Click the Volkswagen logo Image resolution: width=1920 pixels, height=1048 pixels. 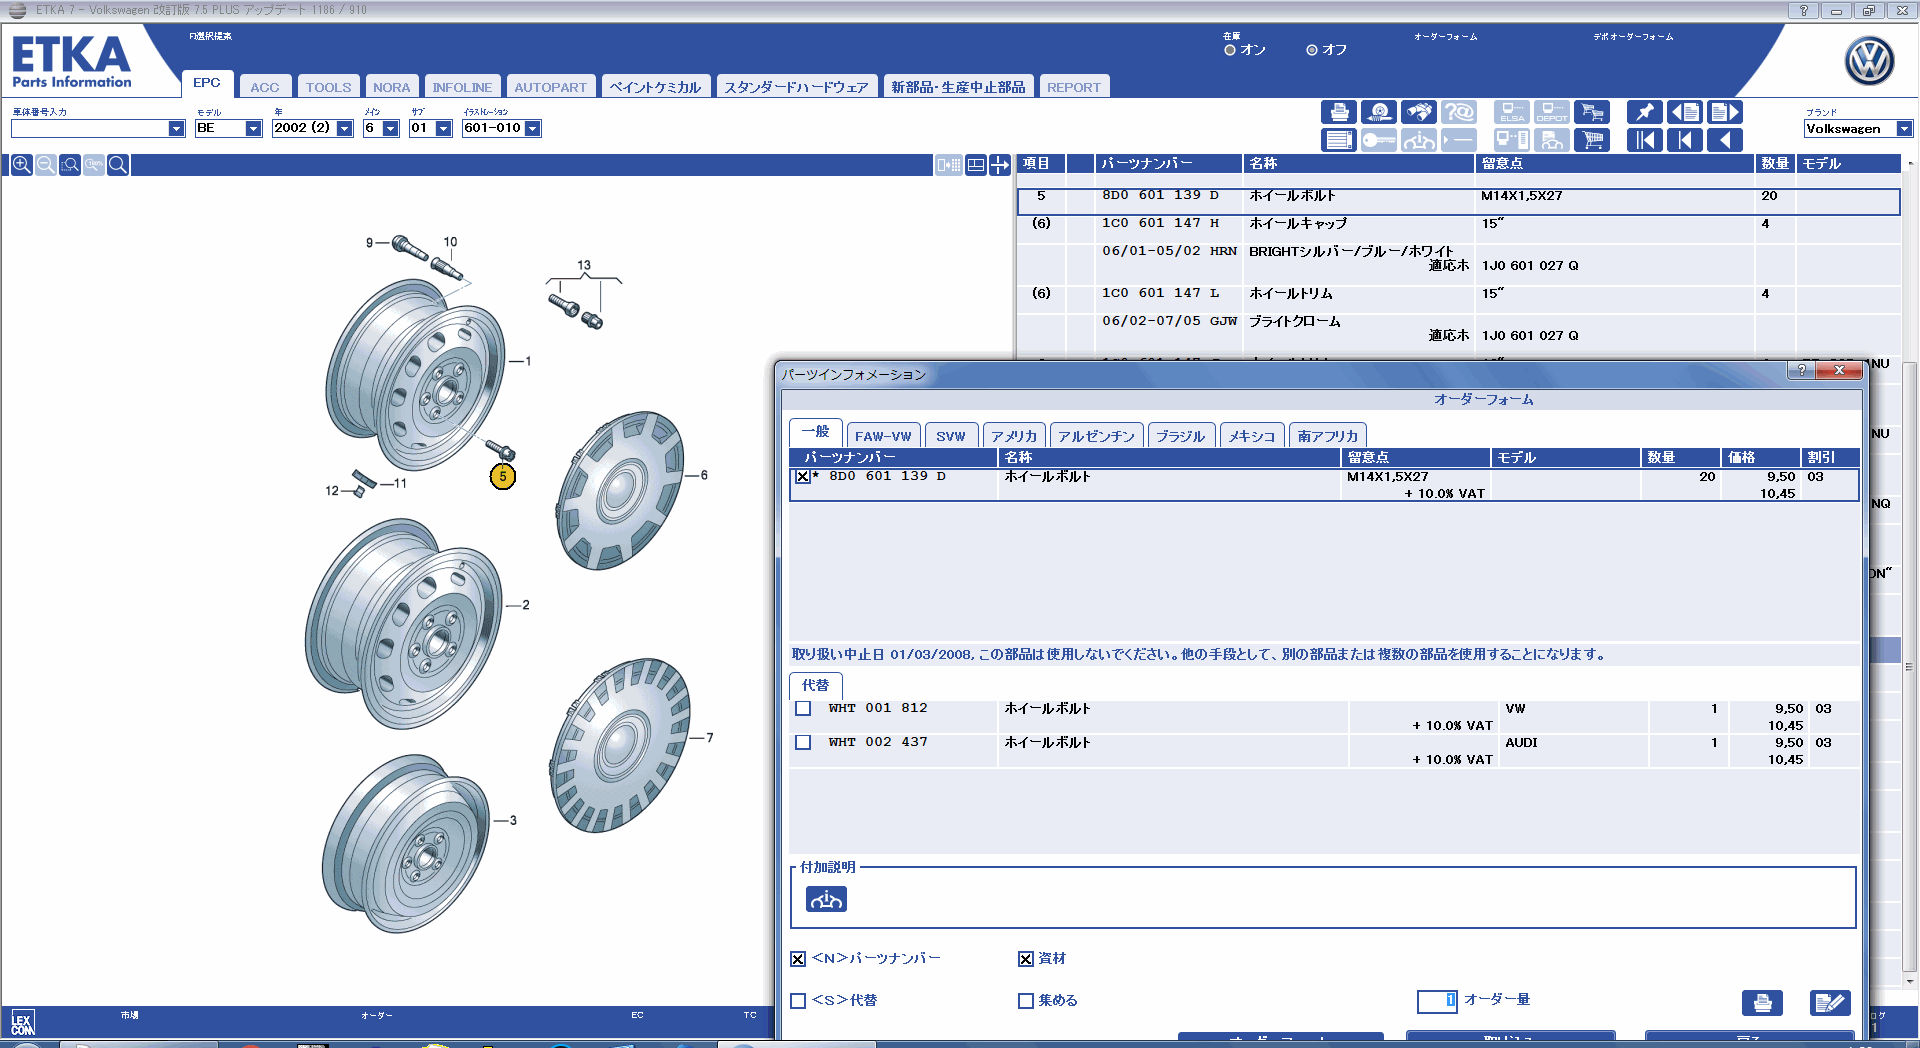(x=1869, y=61)
